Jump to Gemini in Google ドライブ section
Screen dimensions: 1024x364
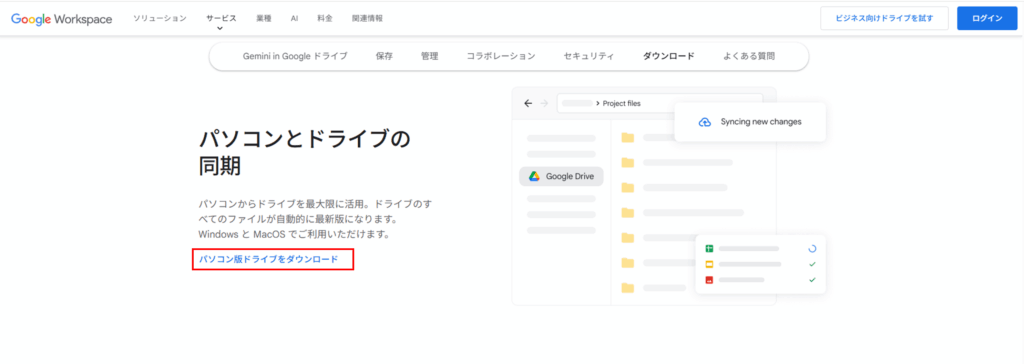[x=295, y=56]
